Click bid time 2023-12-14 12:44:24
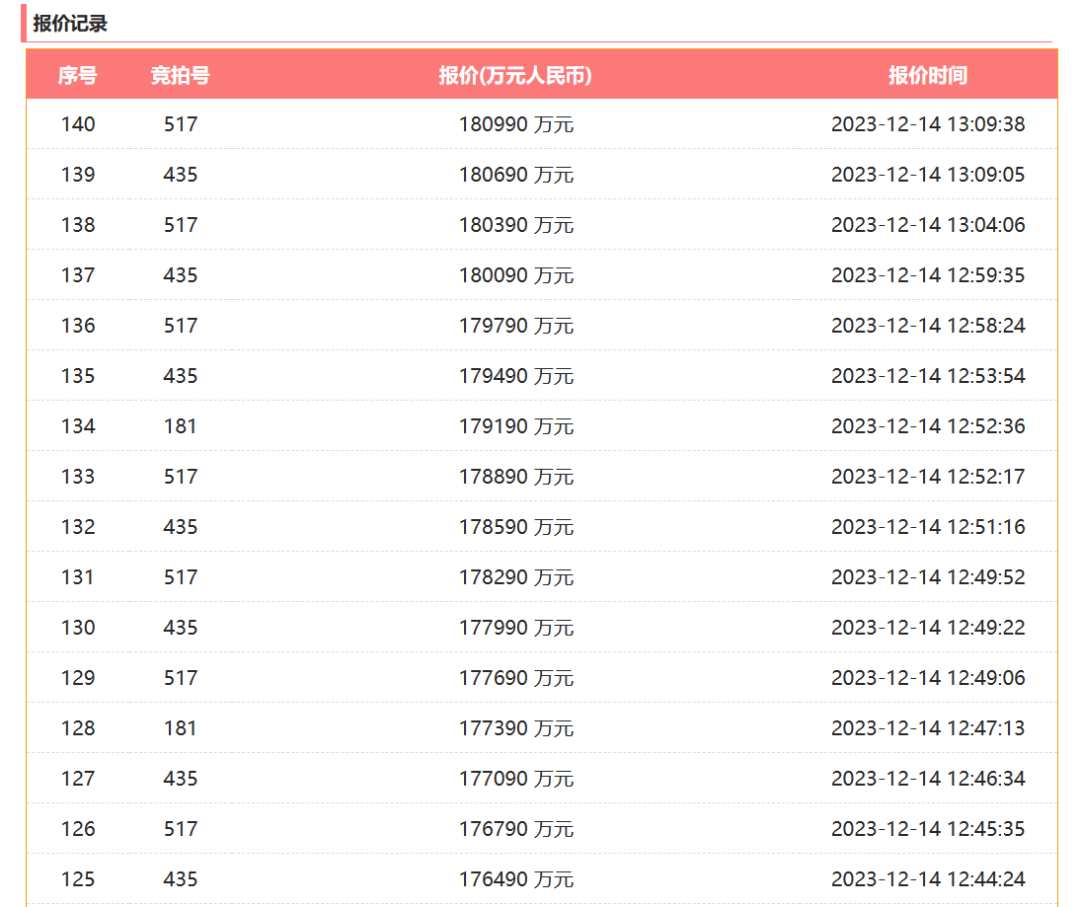Viewport: 1080px width, 907px height. pos(928,879)
